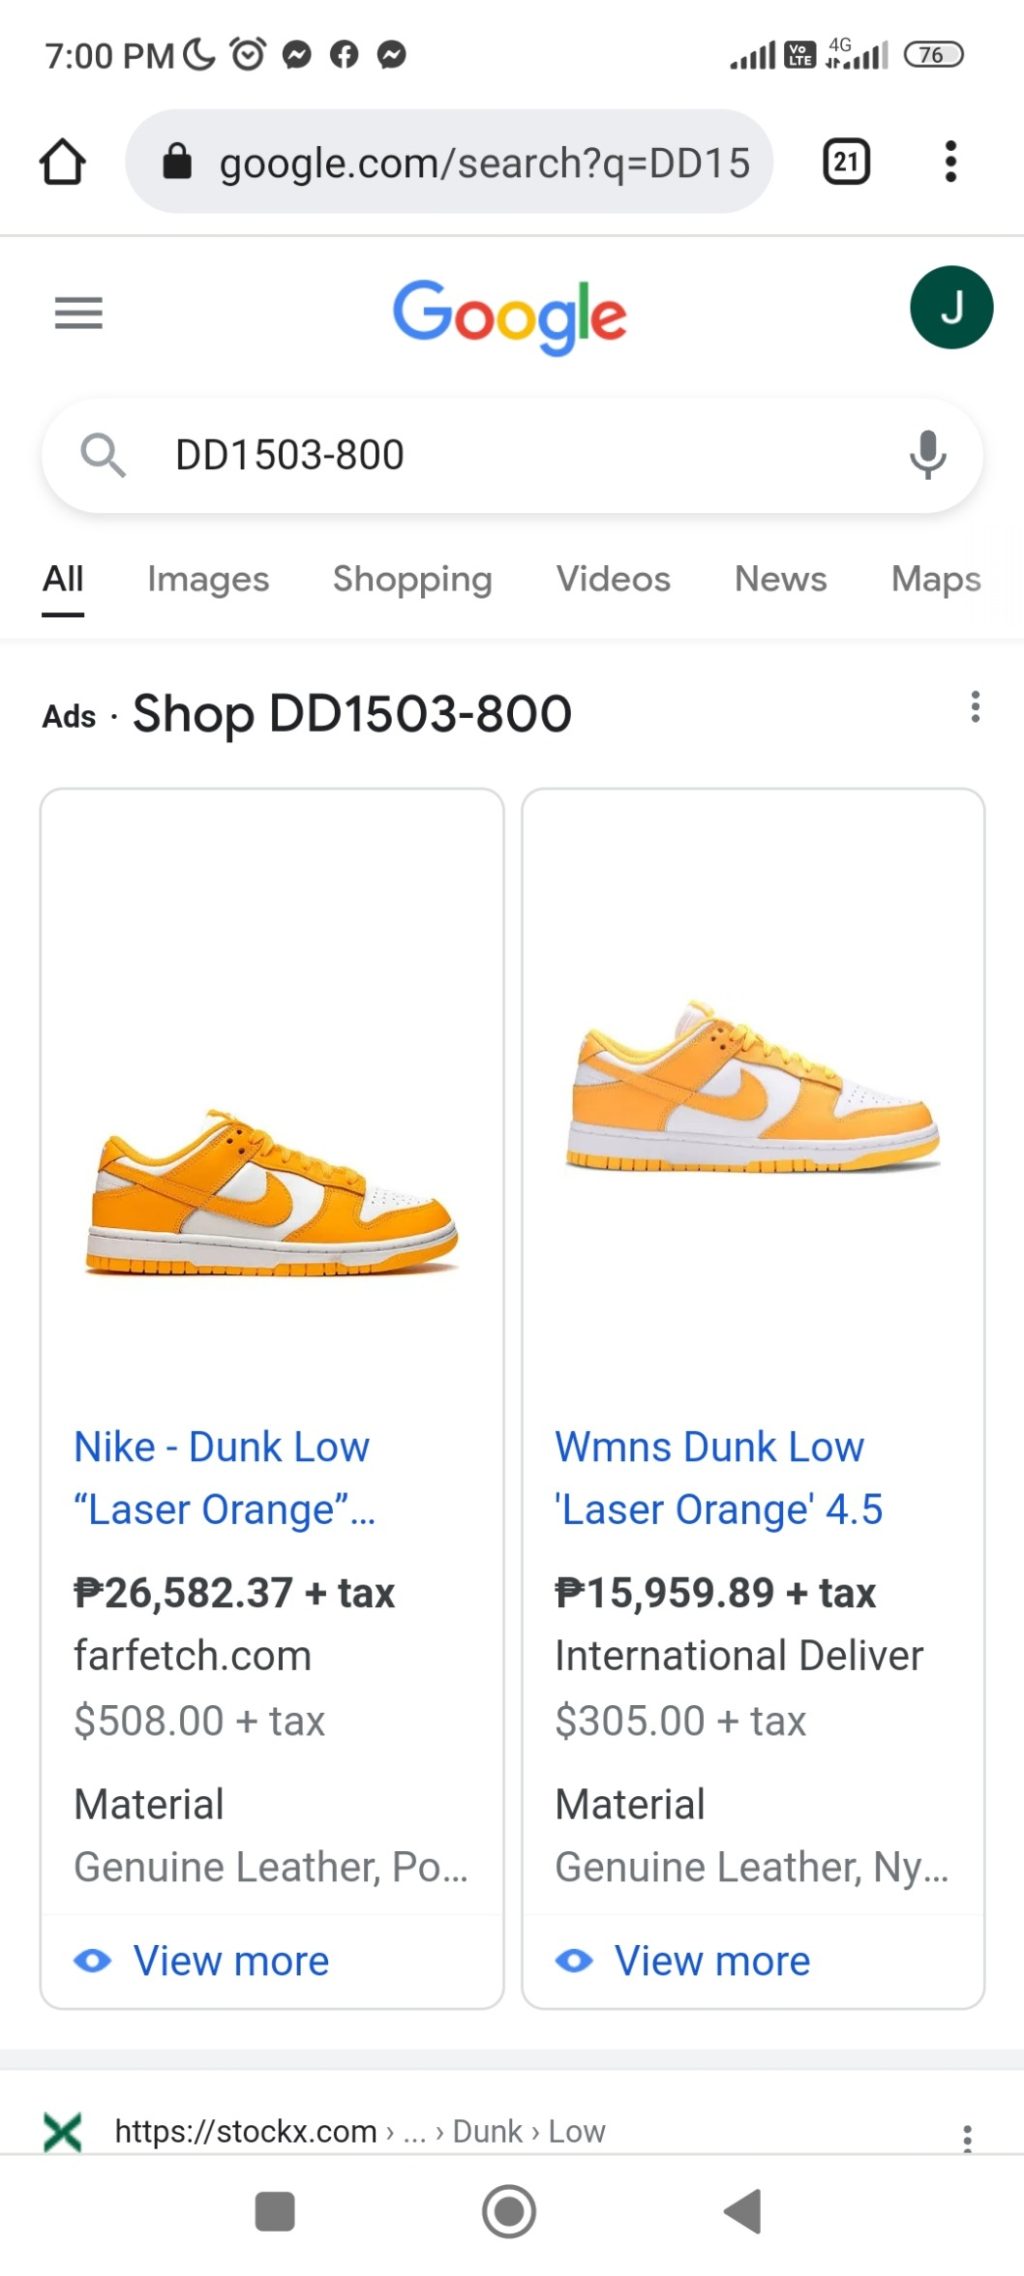Image resolution: width=1024 pixels, height=2276 pixels.
Task: Tap the search magnifier icon
Action: (x=103, y=455)
